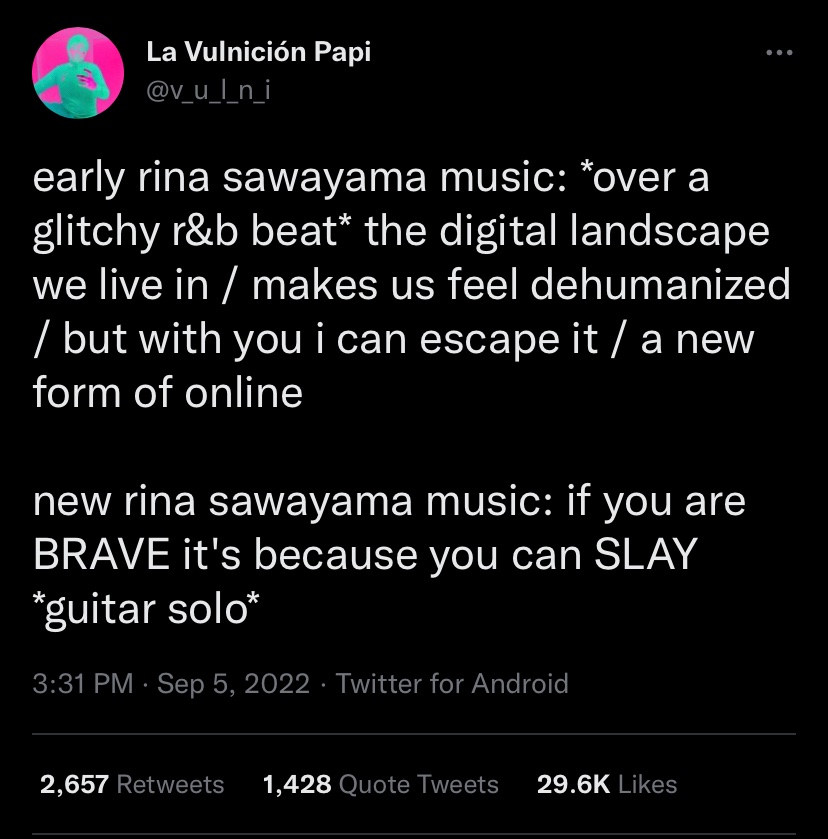
Task: Open the 3:31 PM timestamp link
Action: coord(83,683)
